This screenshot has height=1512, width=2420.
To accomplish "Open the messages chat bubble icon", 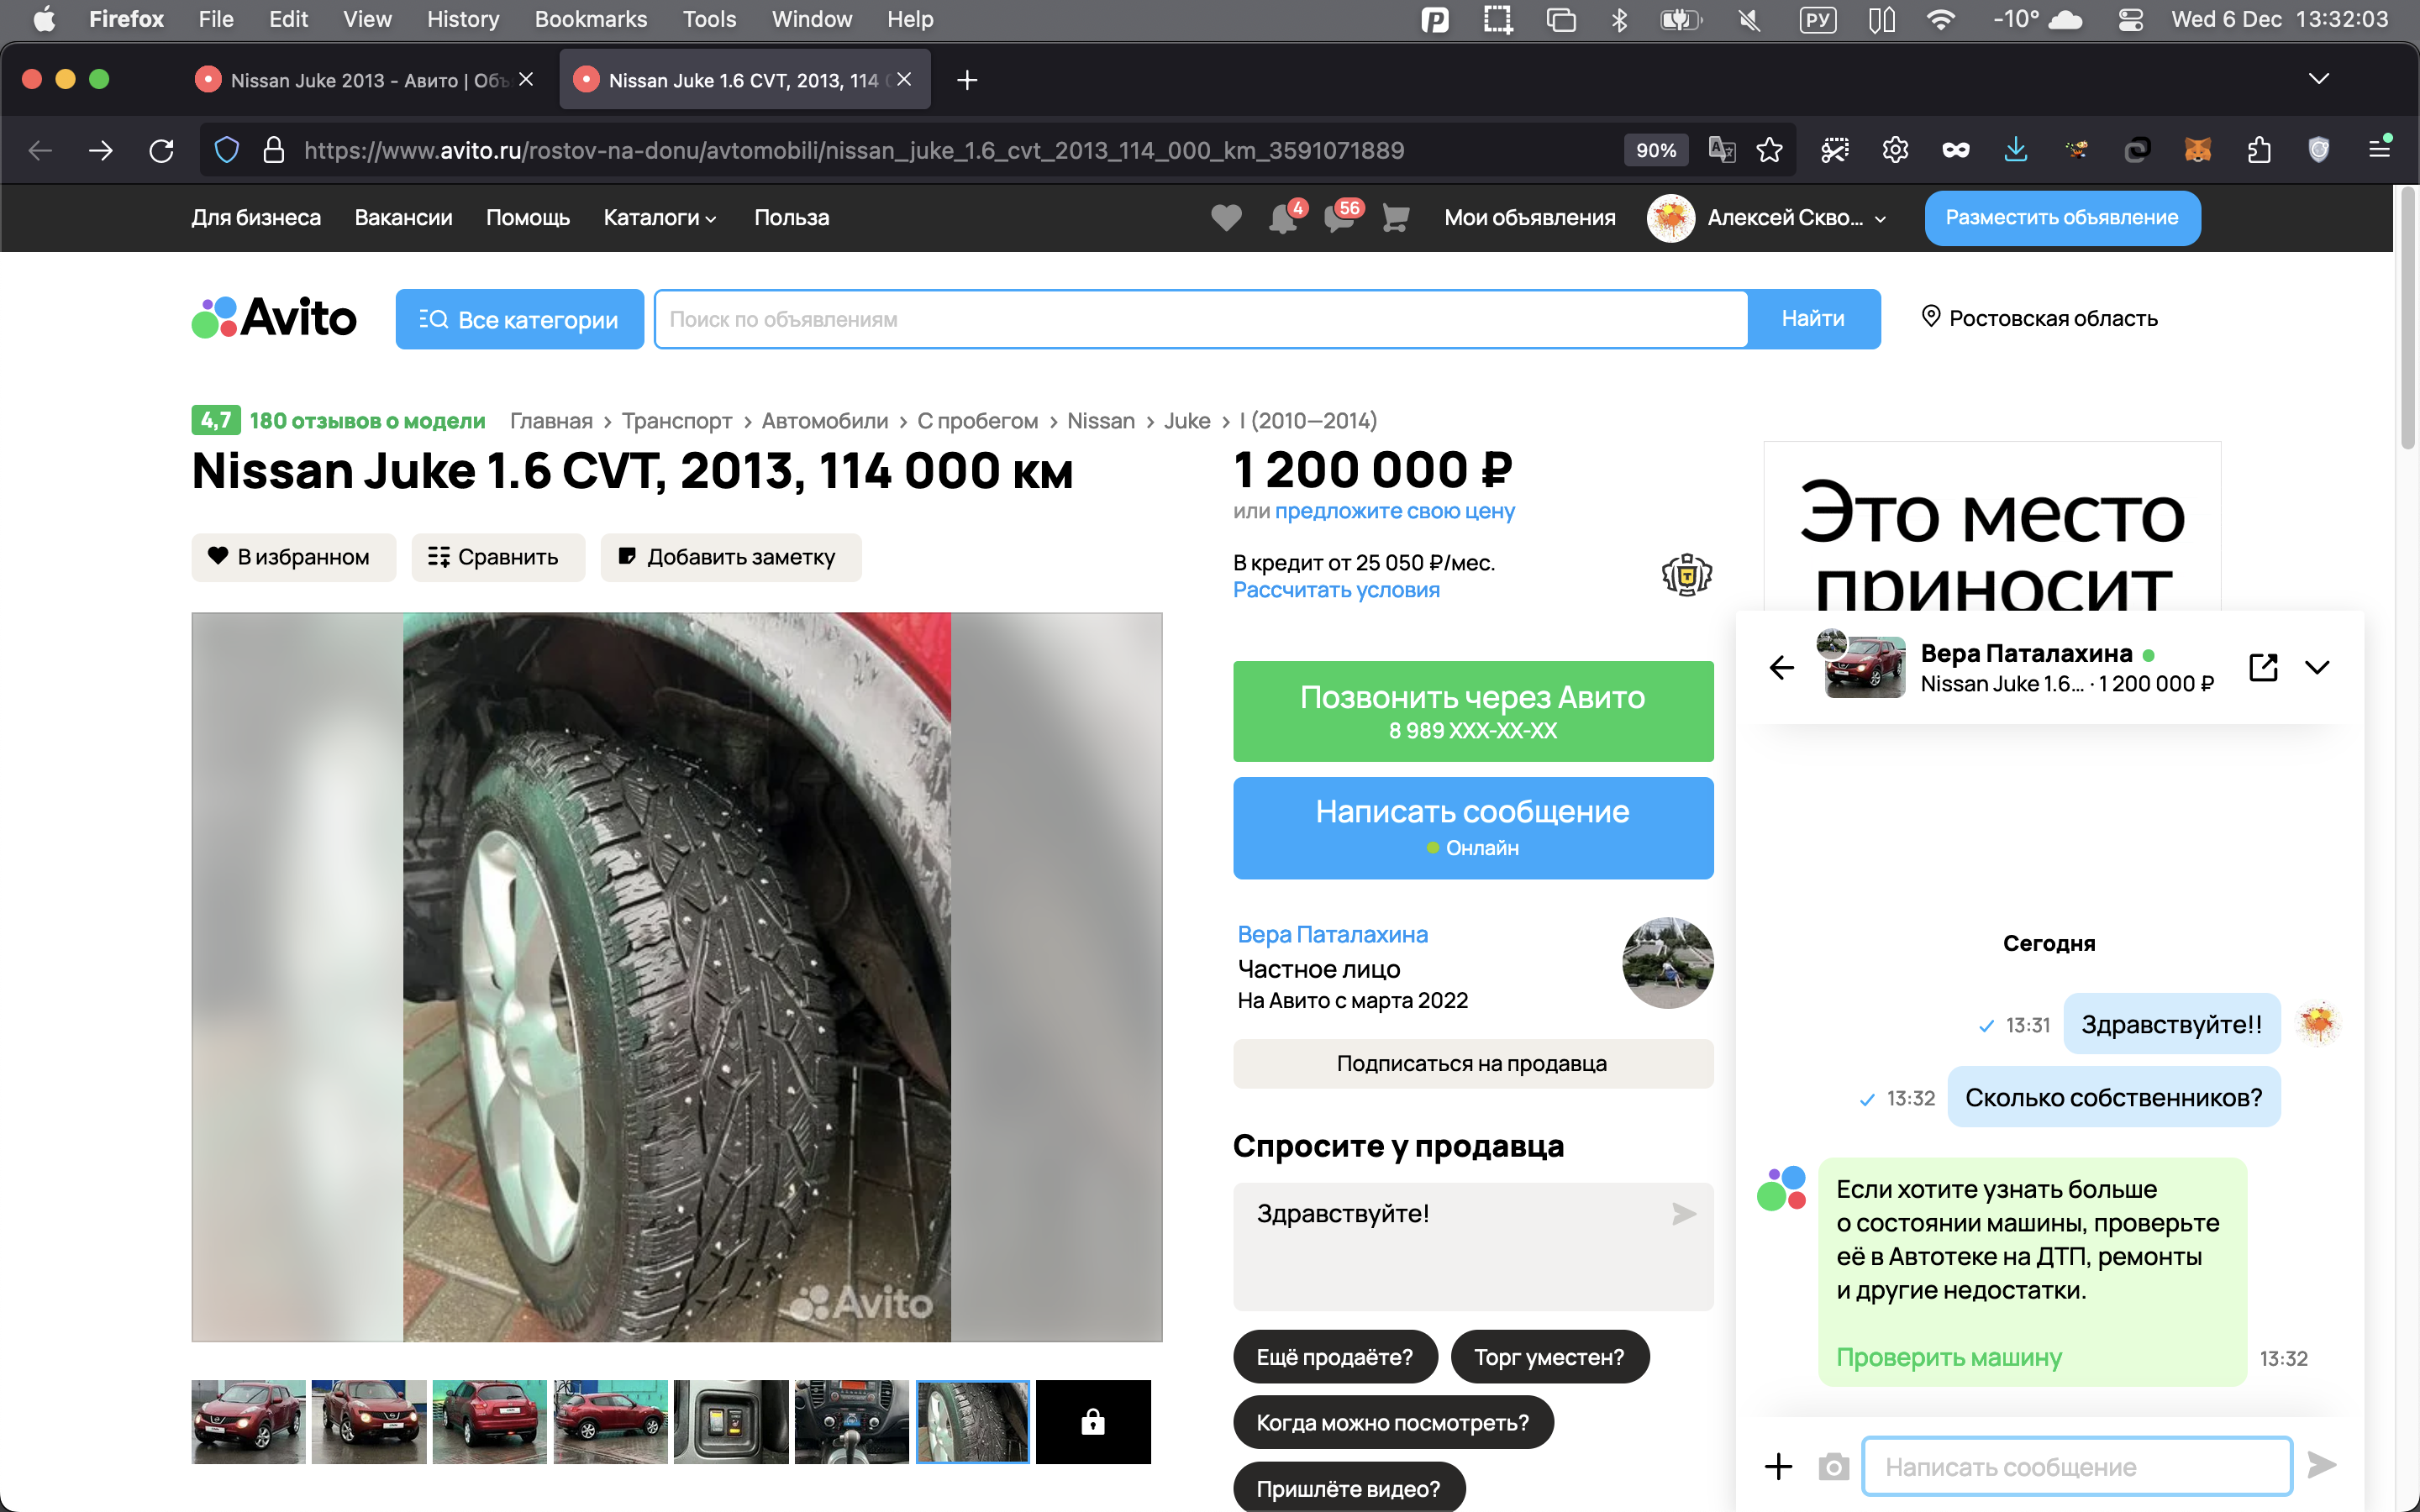I will click(x=1337, y=218).
